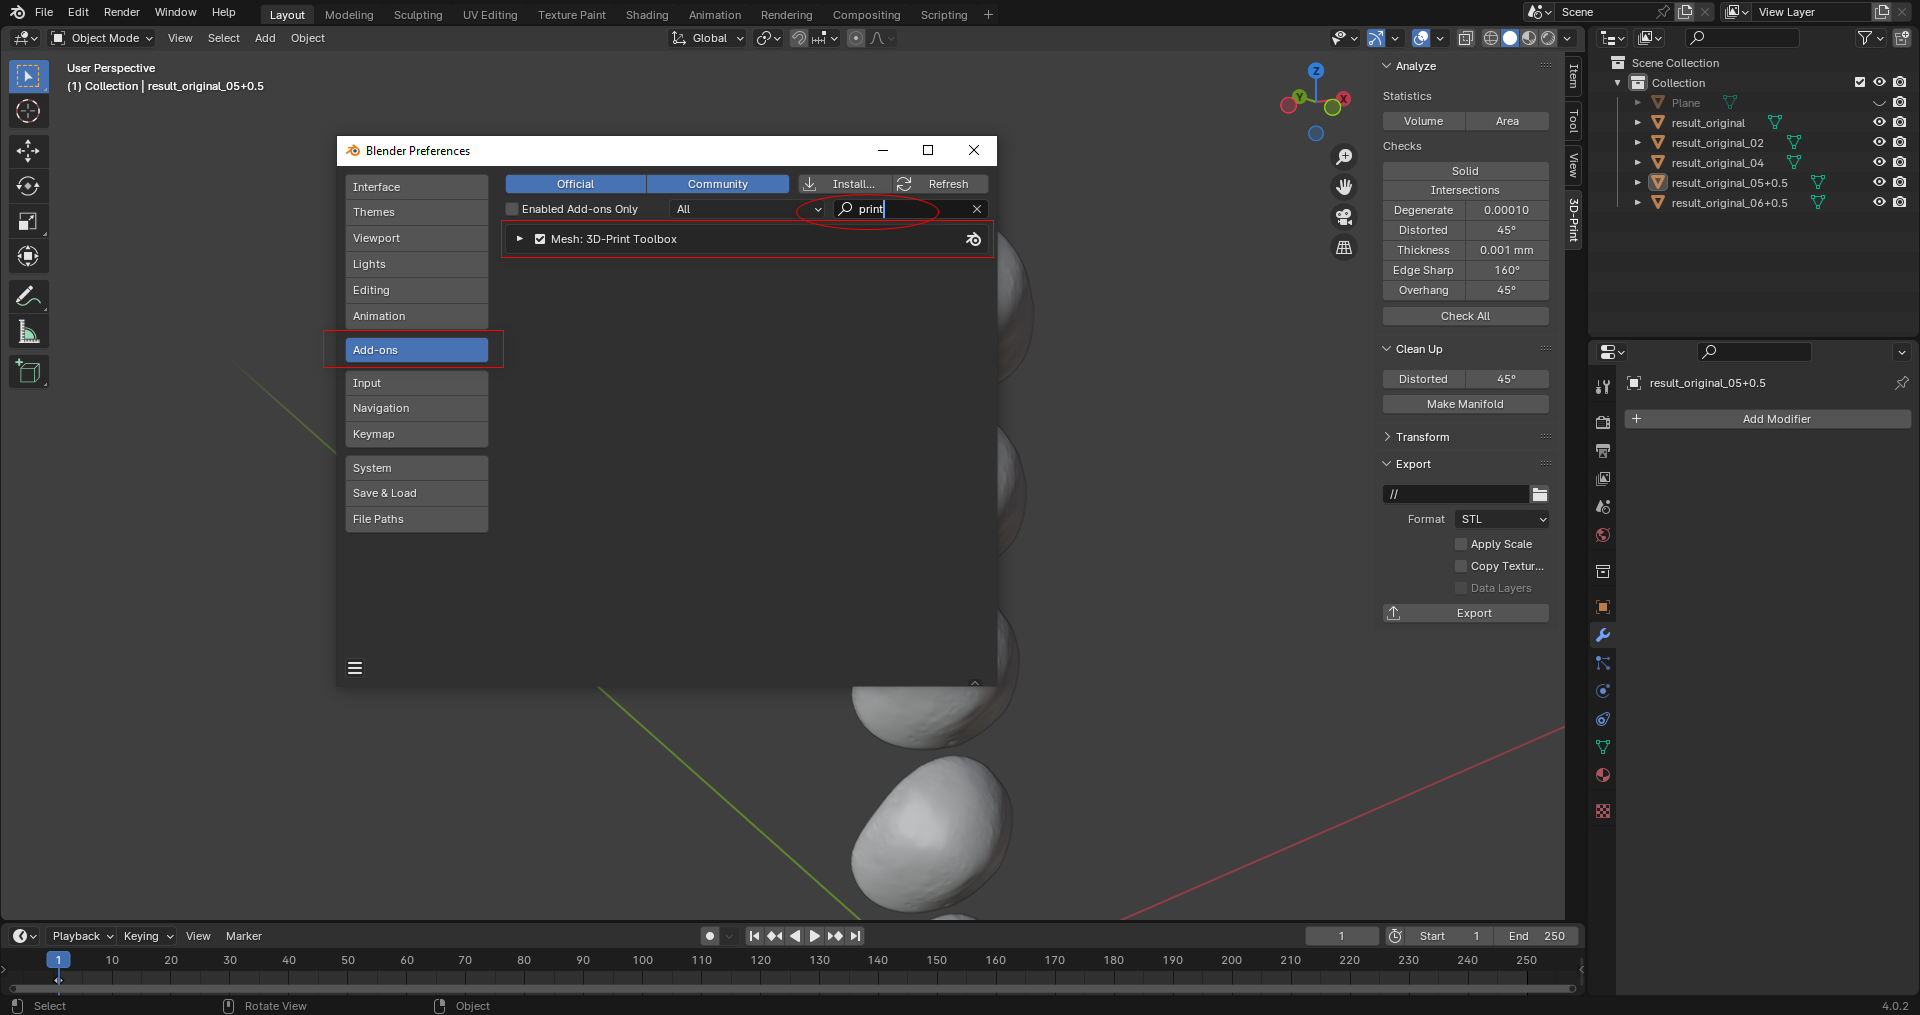Viewport: 1920px width, 1015px height.
Task: Switch to the Sculpting workspace tab
Action: [418, 15]
